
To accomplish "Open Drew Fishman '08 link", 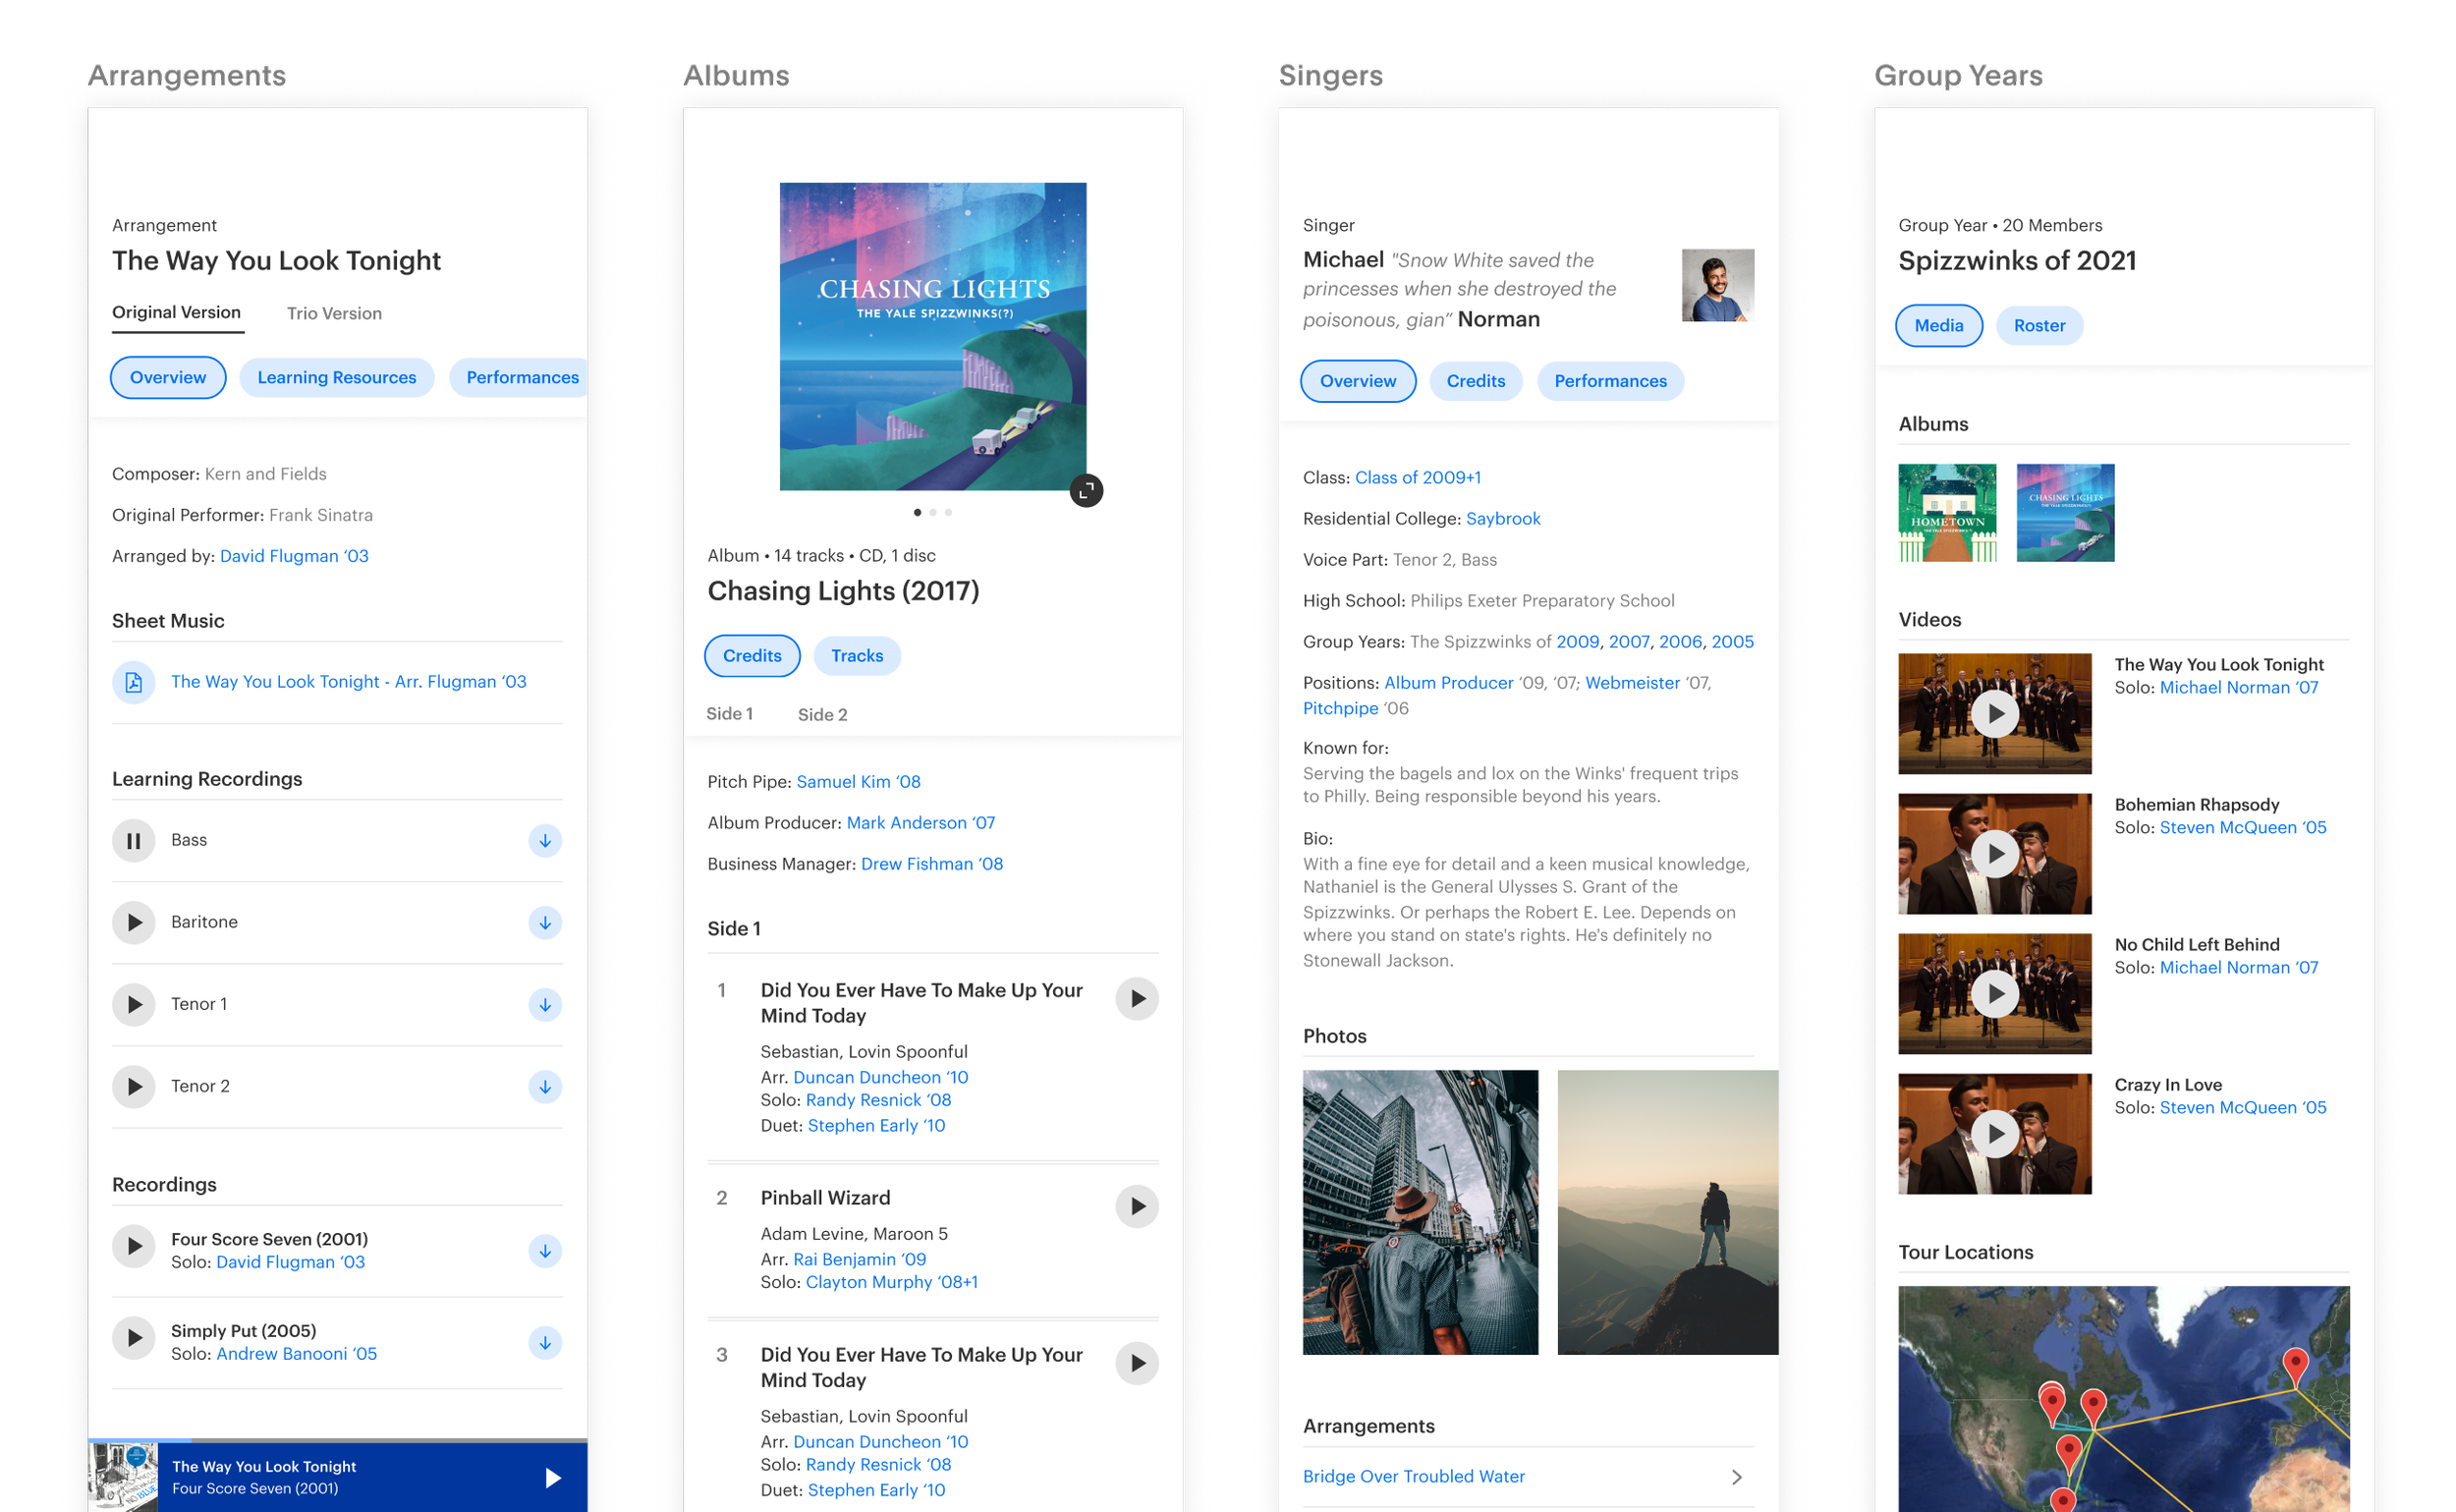I will [932, 864].
